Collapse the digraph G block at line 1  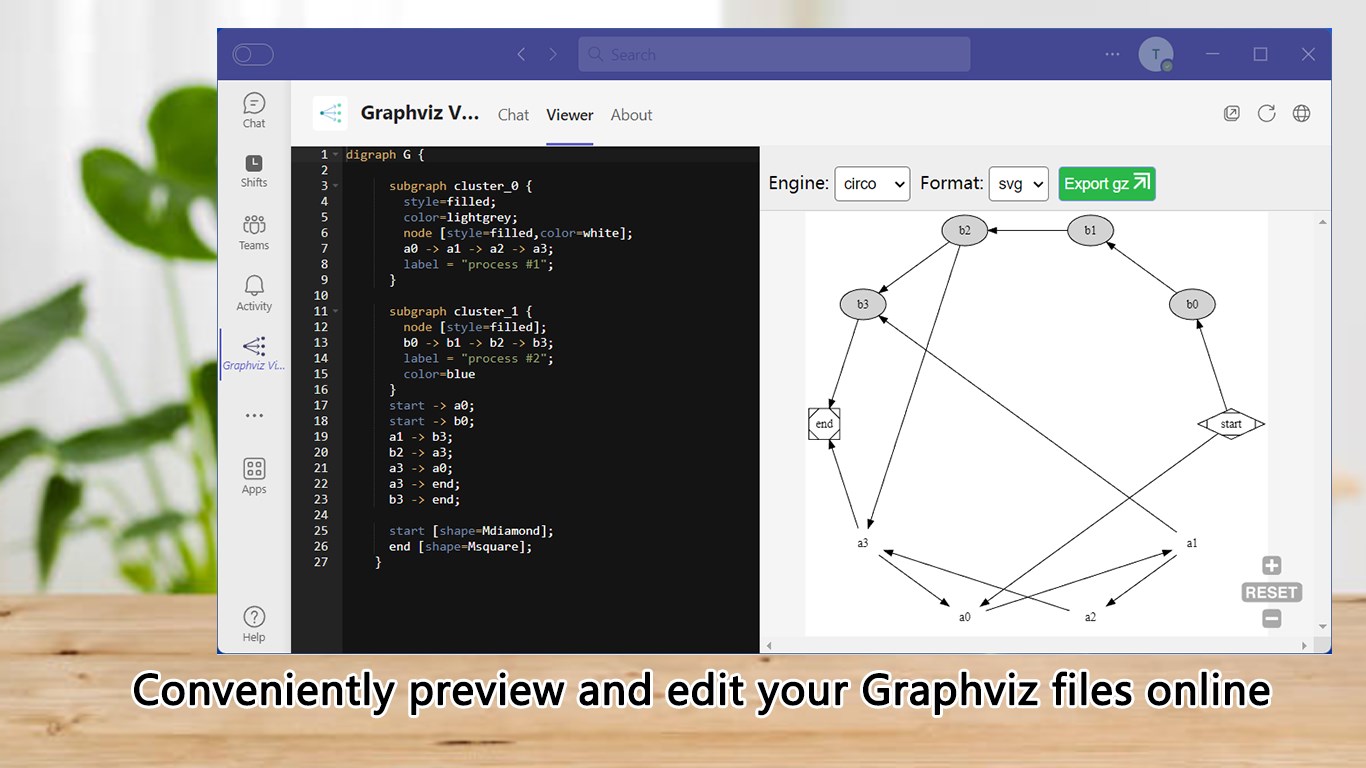point(336,155)
